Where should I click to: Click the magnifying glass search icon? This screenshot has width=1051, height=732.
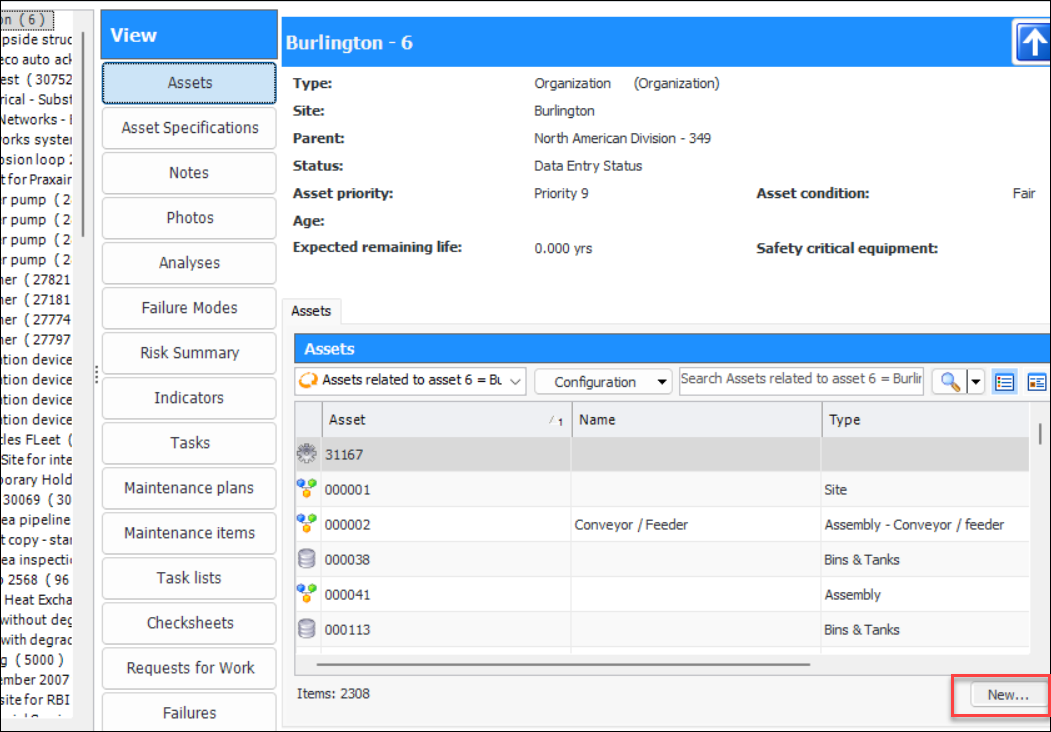948,381
